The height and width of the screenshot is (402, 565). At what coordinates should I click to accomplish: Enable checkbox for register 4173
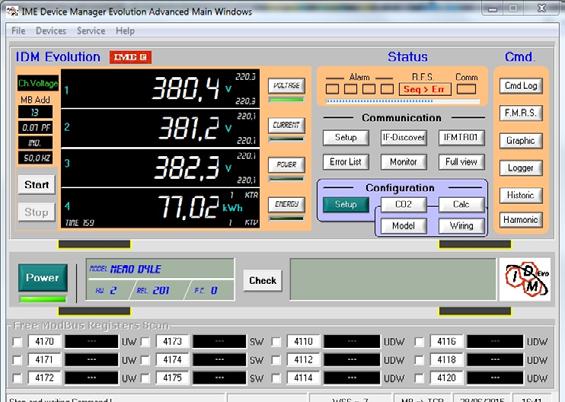[x=145, y=341]
